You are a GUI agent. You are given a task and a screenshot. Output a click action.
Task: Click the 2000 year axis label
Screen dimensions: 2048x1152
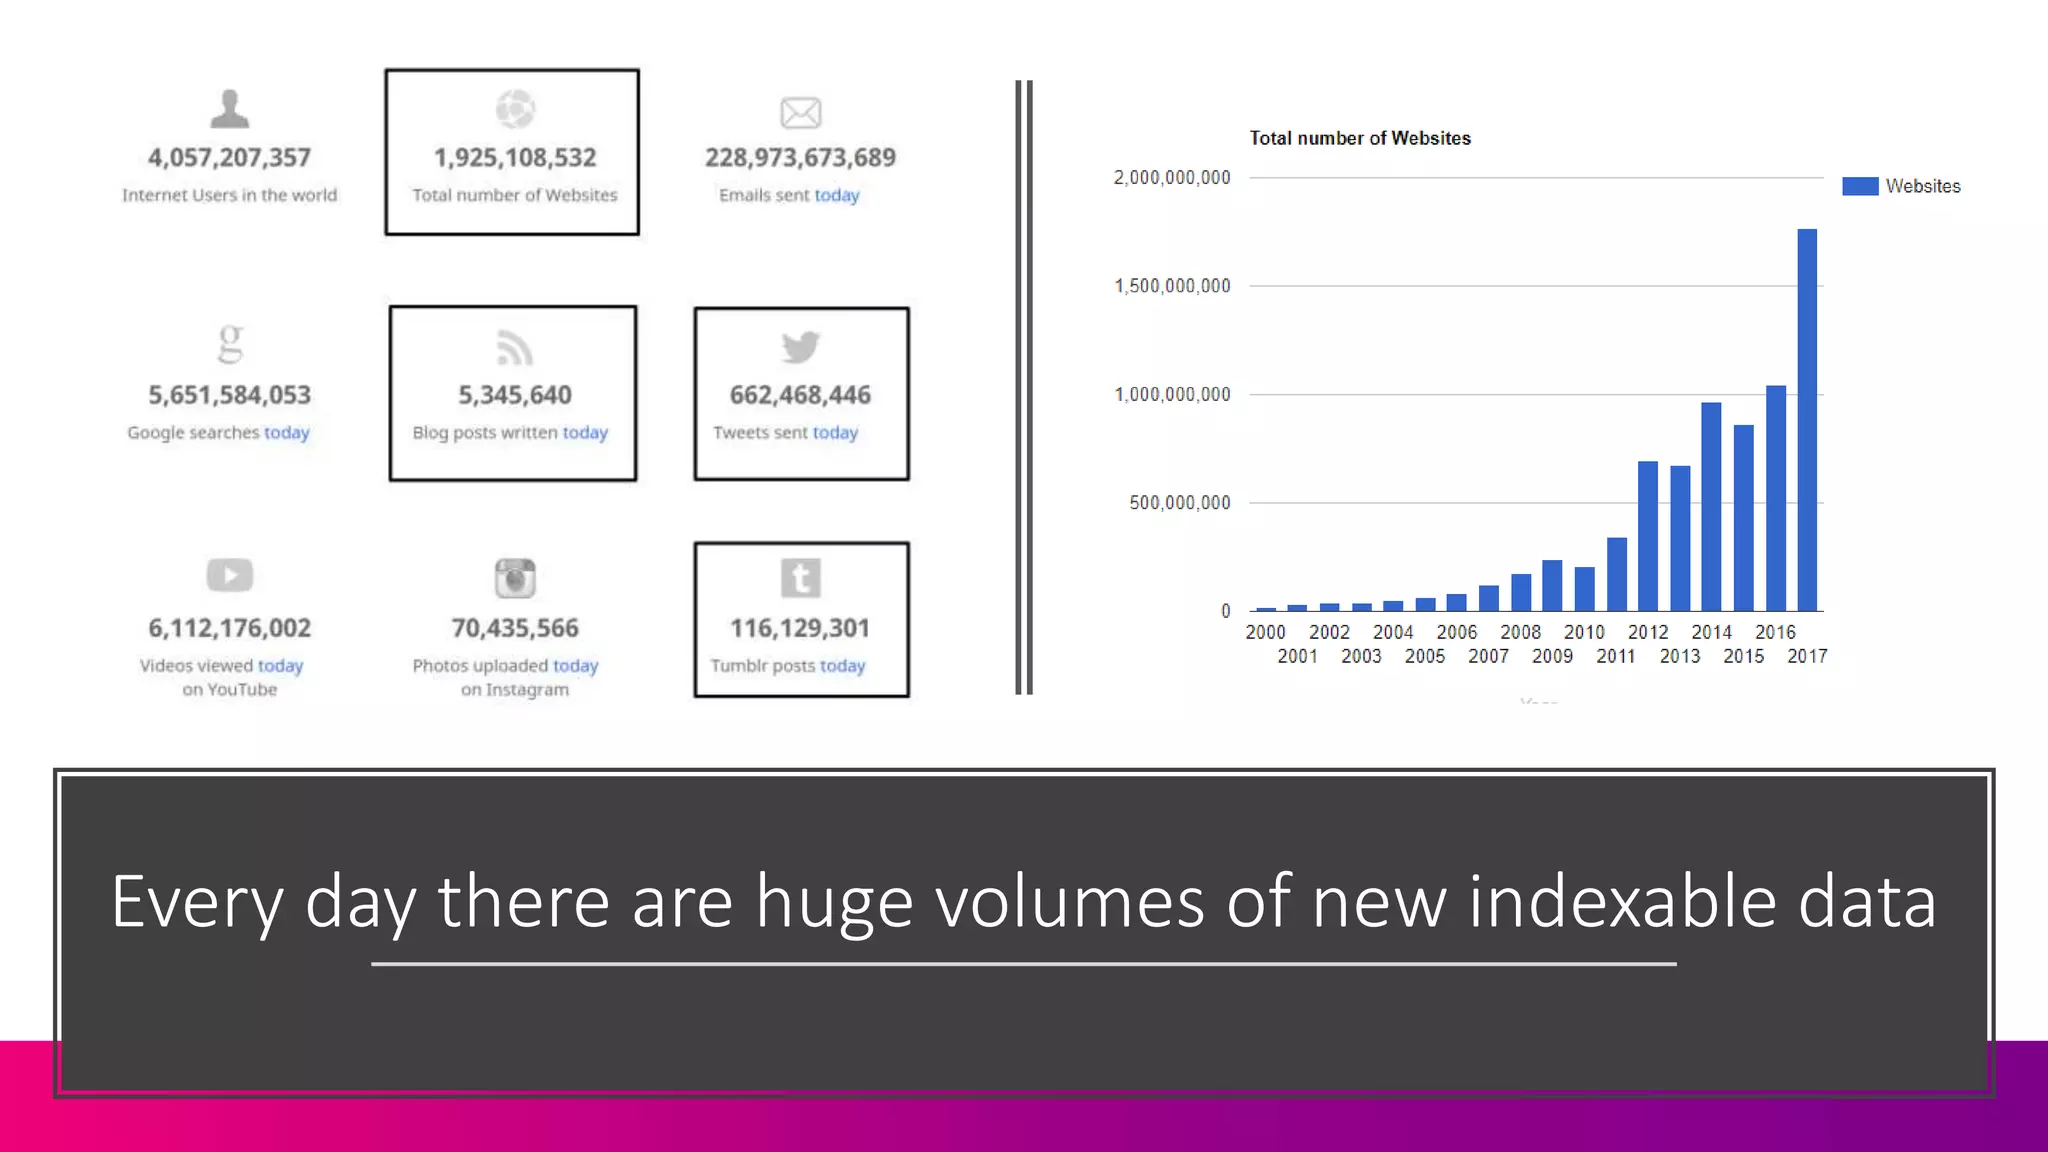1265,632
